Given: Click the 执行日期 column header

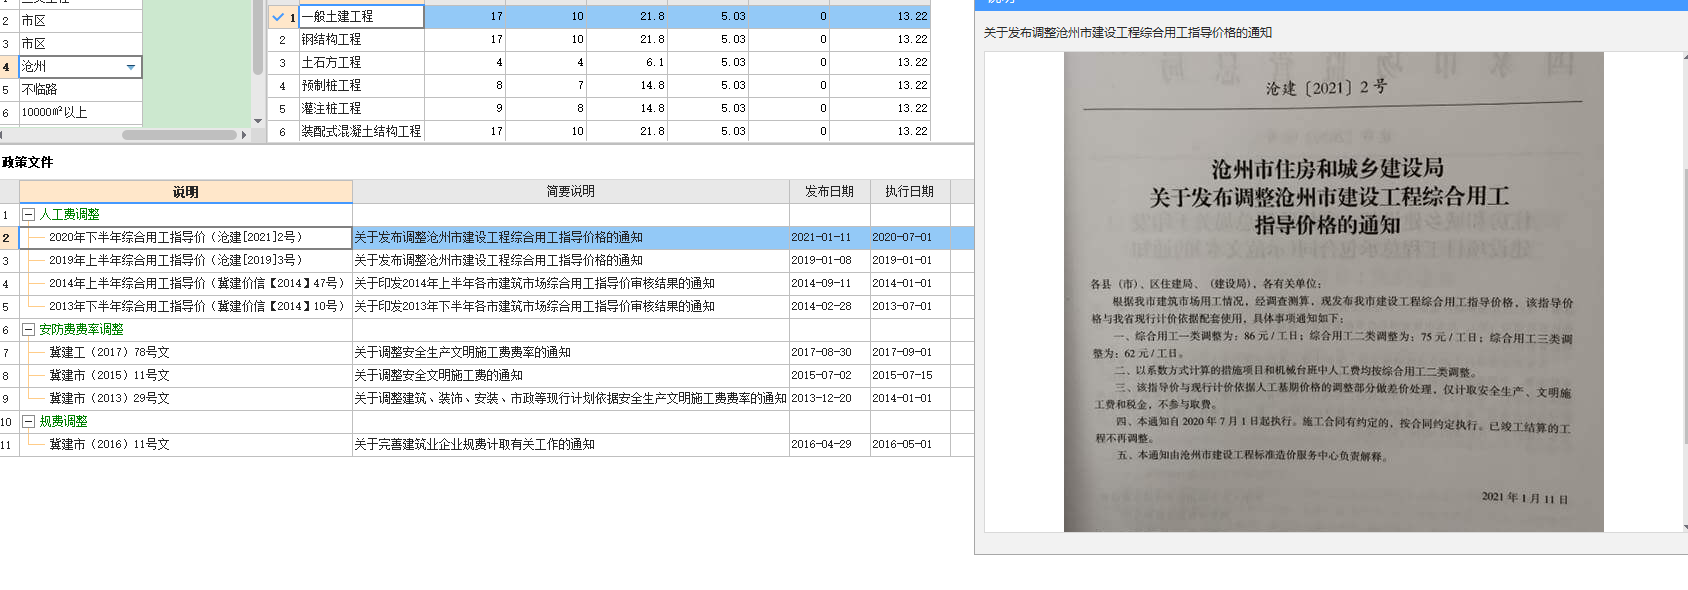Looking at the screenshot, I should (909, 191).
